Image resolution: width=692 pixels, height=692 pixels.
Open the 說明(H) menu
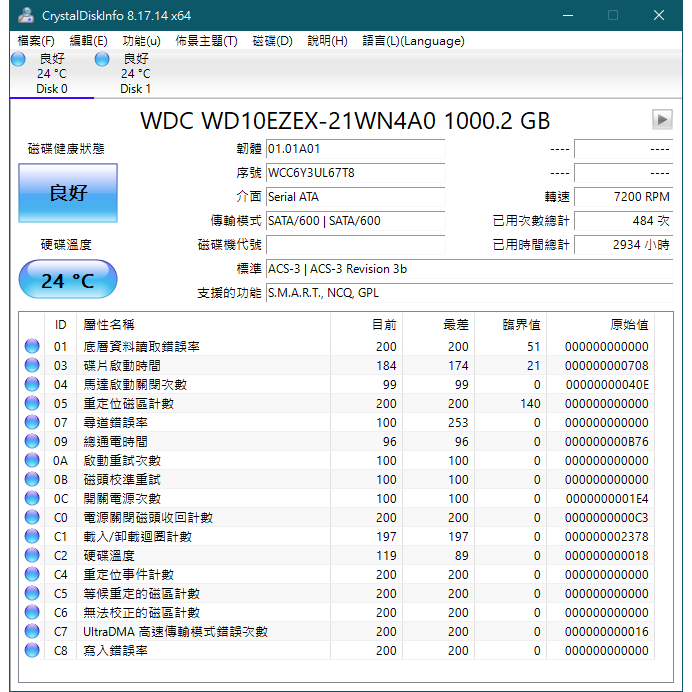pyautogui.click(x=327, y=41)
